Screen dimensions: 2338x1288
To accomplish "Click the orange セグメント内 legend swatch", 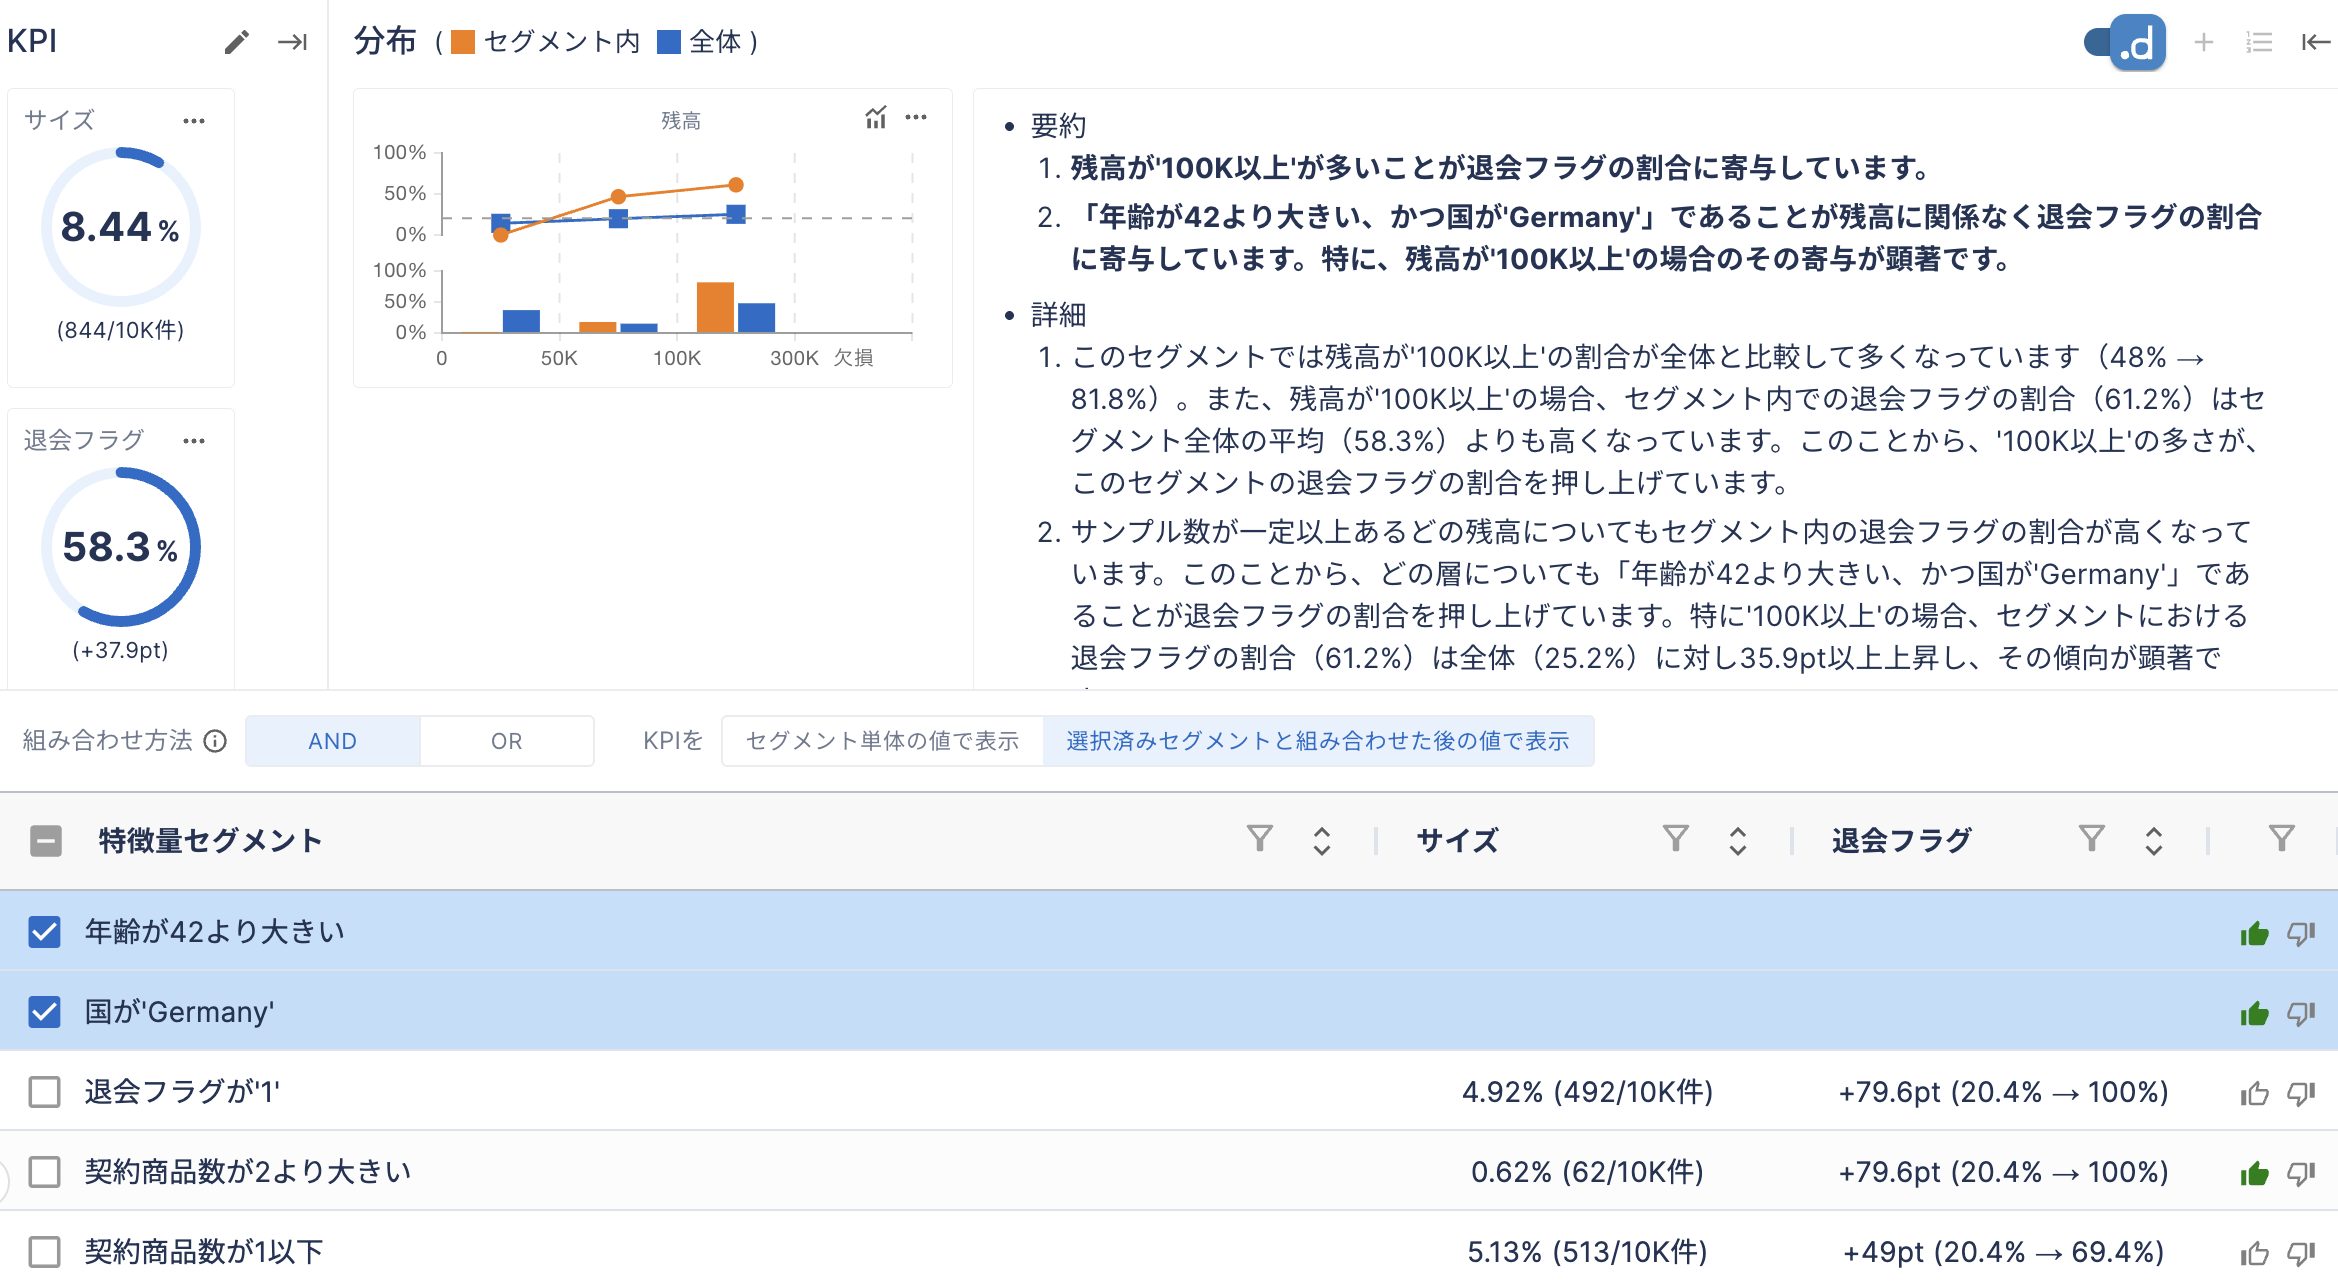I will click(462, 42).
